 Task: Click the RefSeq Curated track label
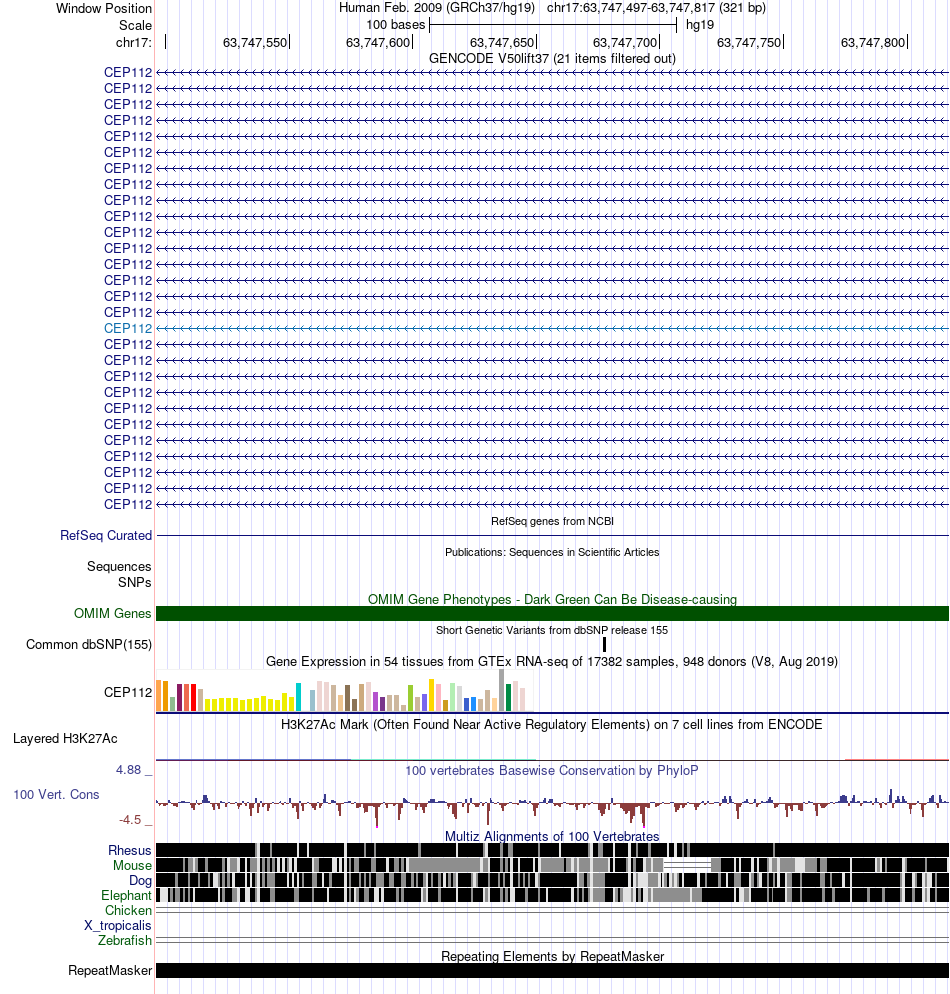(x=106, y=536)
